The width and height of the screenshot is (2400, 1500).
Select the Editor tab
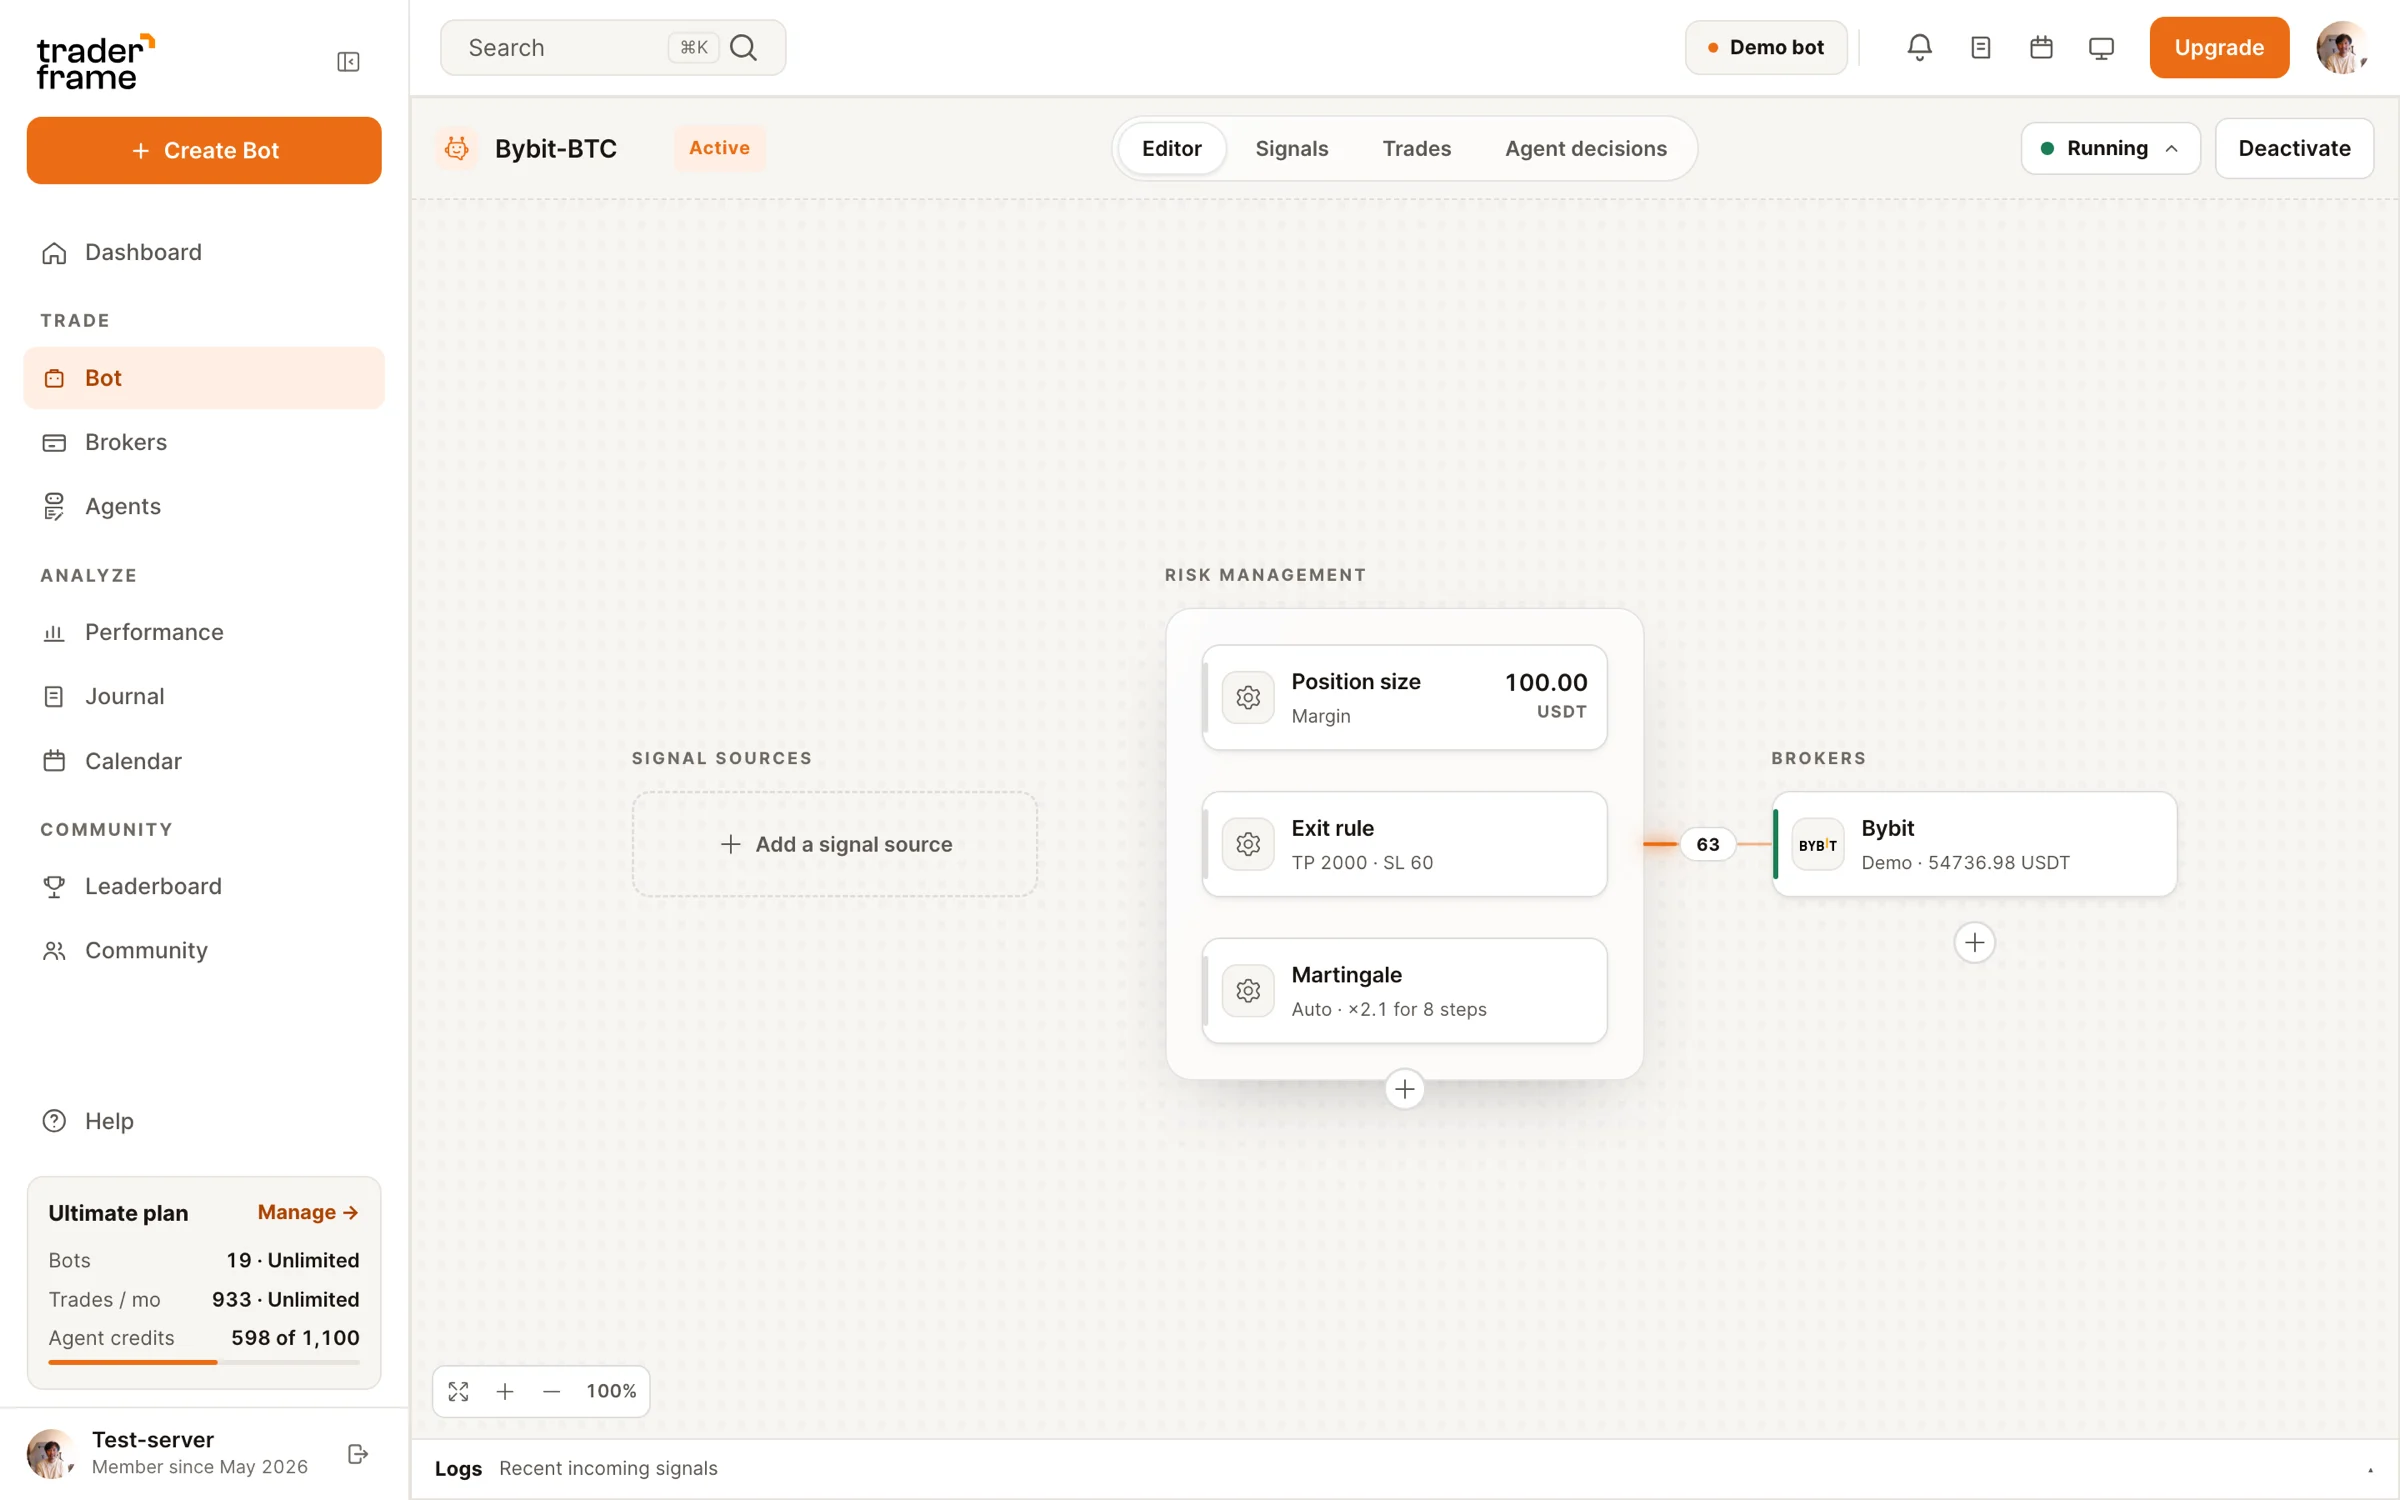click(1171, 148)
